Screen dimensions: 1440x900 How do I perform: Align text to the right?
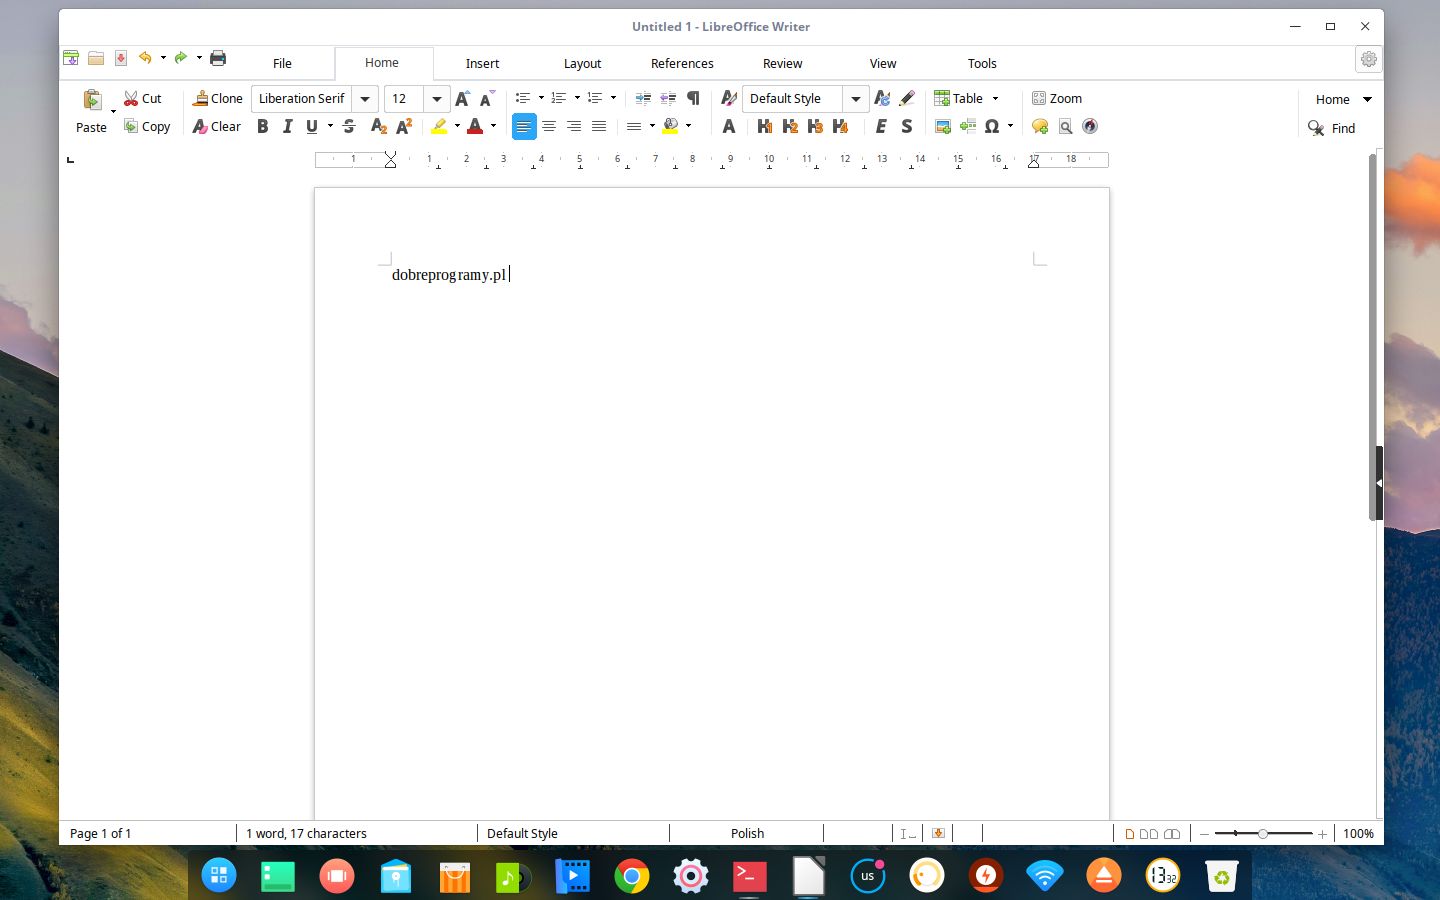pos(574,126)
